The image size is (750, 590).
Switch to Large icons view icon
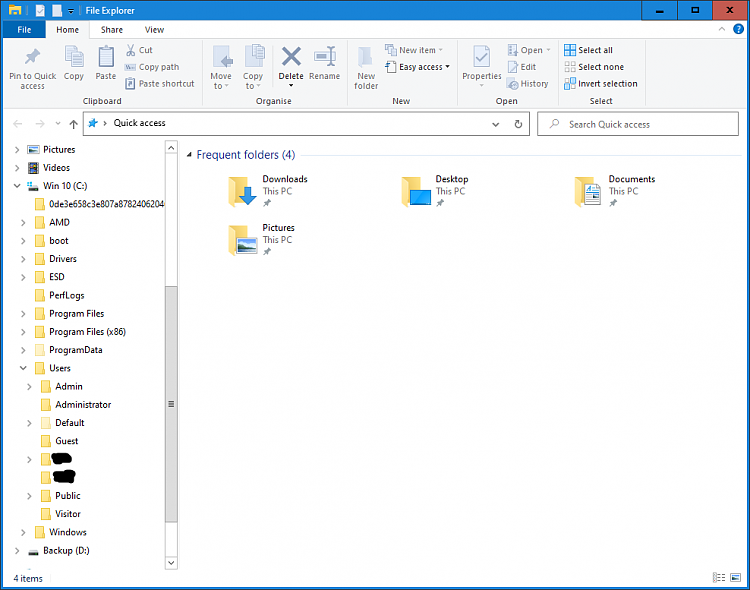736,578
